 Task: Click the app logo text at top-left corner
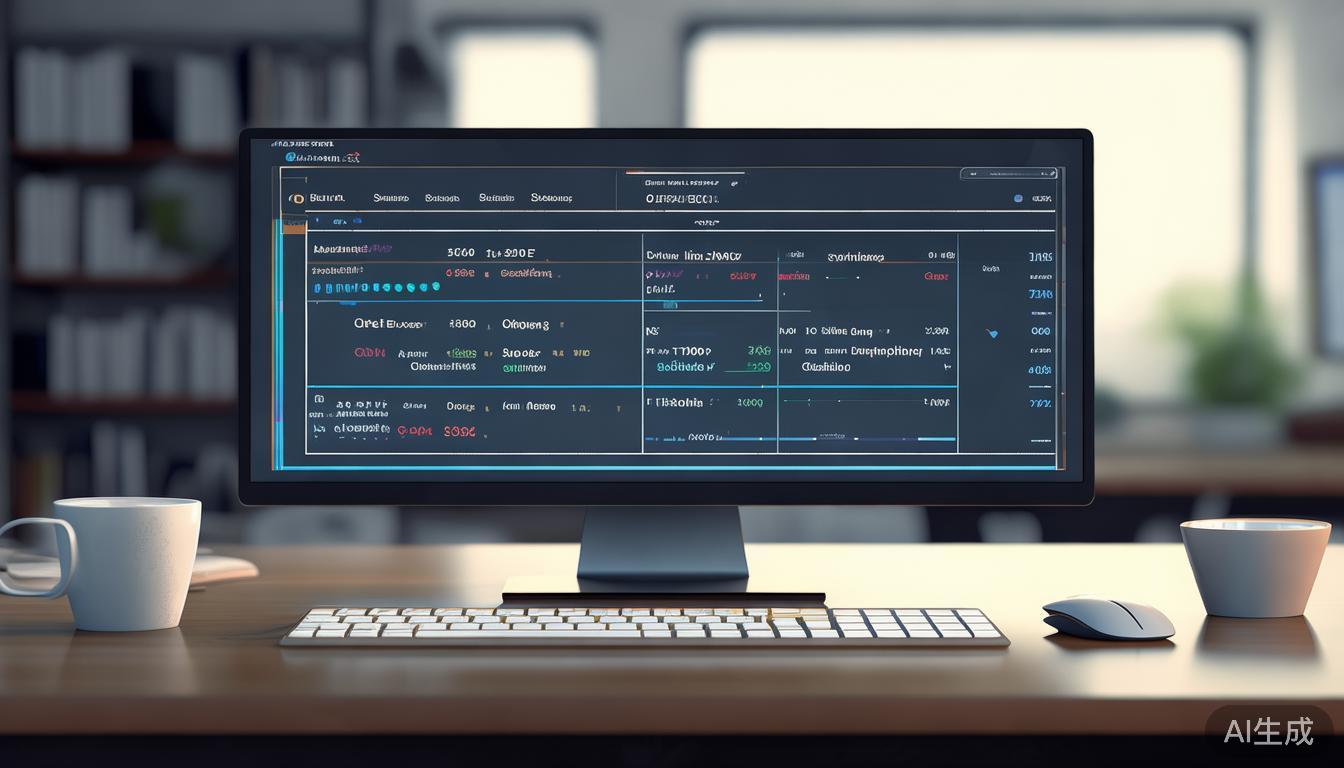(320, 157)
